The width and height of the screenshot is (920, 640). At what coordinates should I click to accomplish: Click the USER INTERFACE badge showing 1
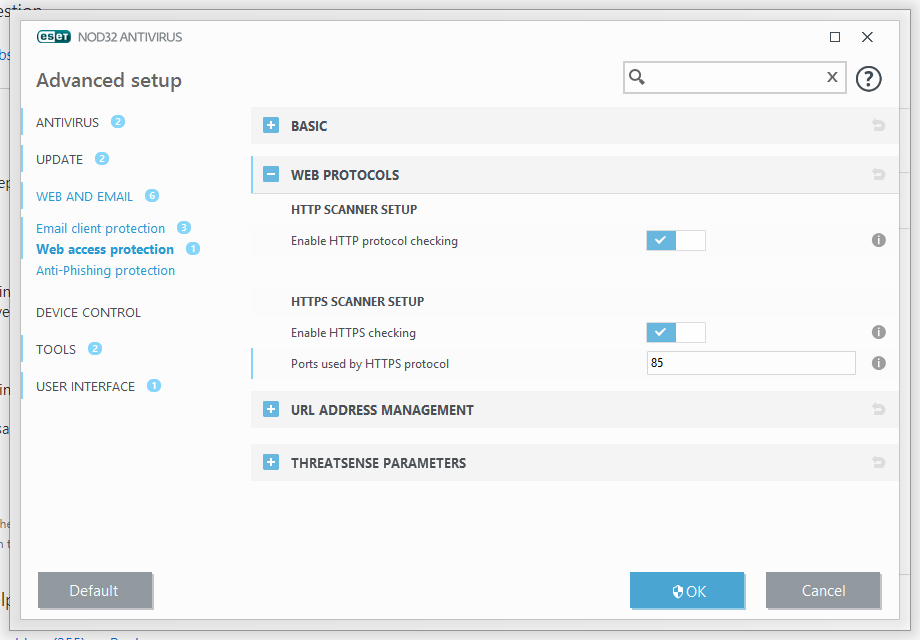point(154,385)
